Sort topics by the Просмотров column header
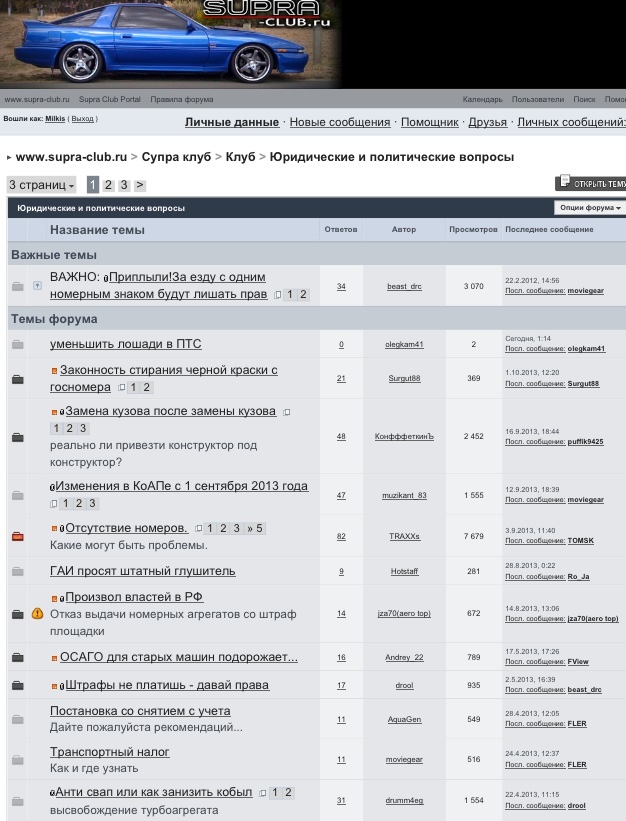 472,229
